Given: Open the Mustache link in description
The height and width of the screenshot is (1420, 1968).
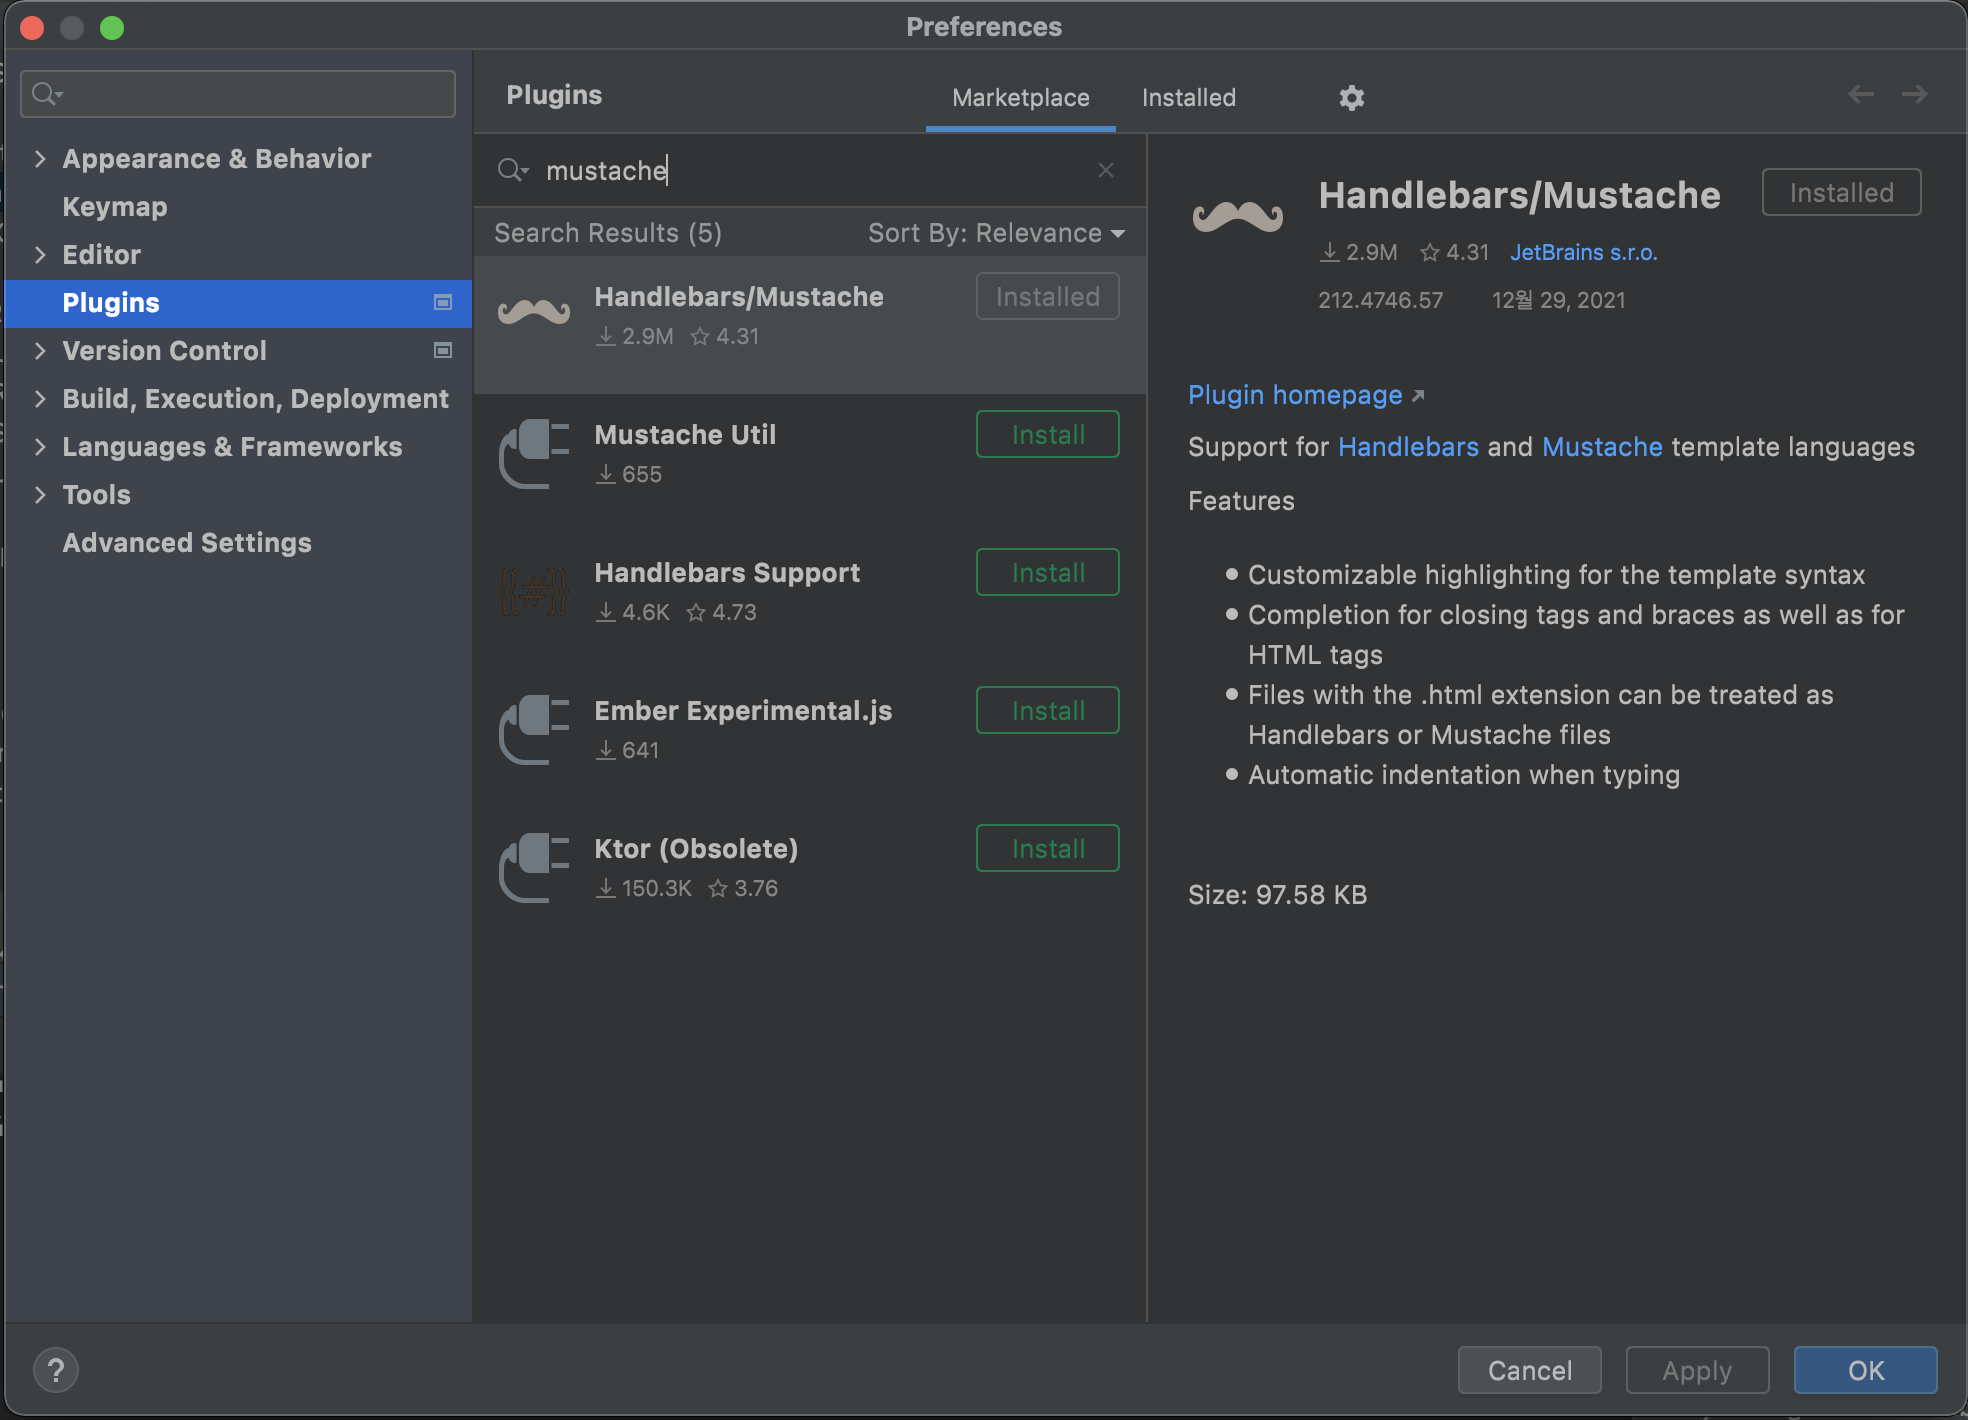Looking at the screenshot, I should tap(1602, 447).
